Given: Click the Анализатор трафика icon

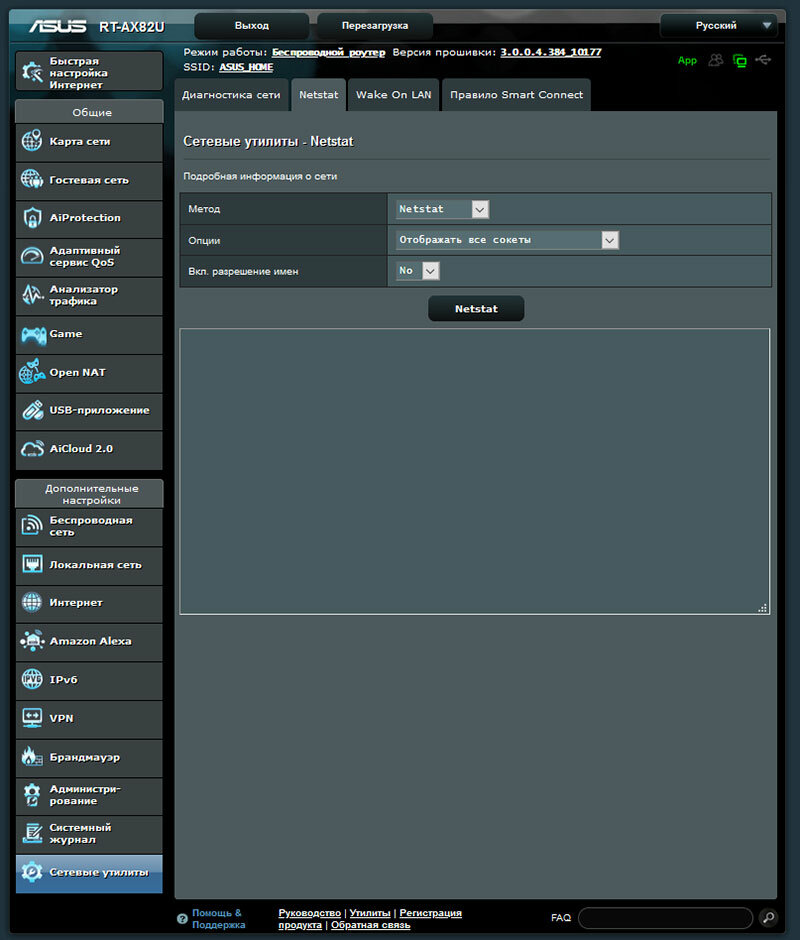Looking at the screenshot, I should [x=32, y=294].
